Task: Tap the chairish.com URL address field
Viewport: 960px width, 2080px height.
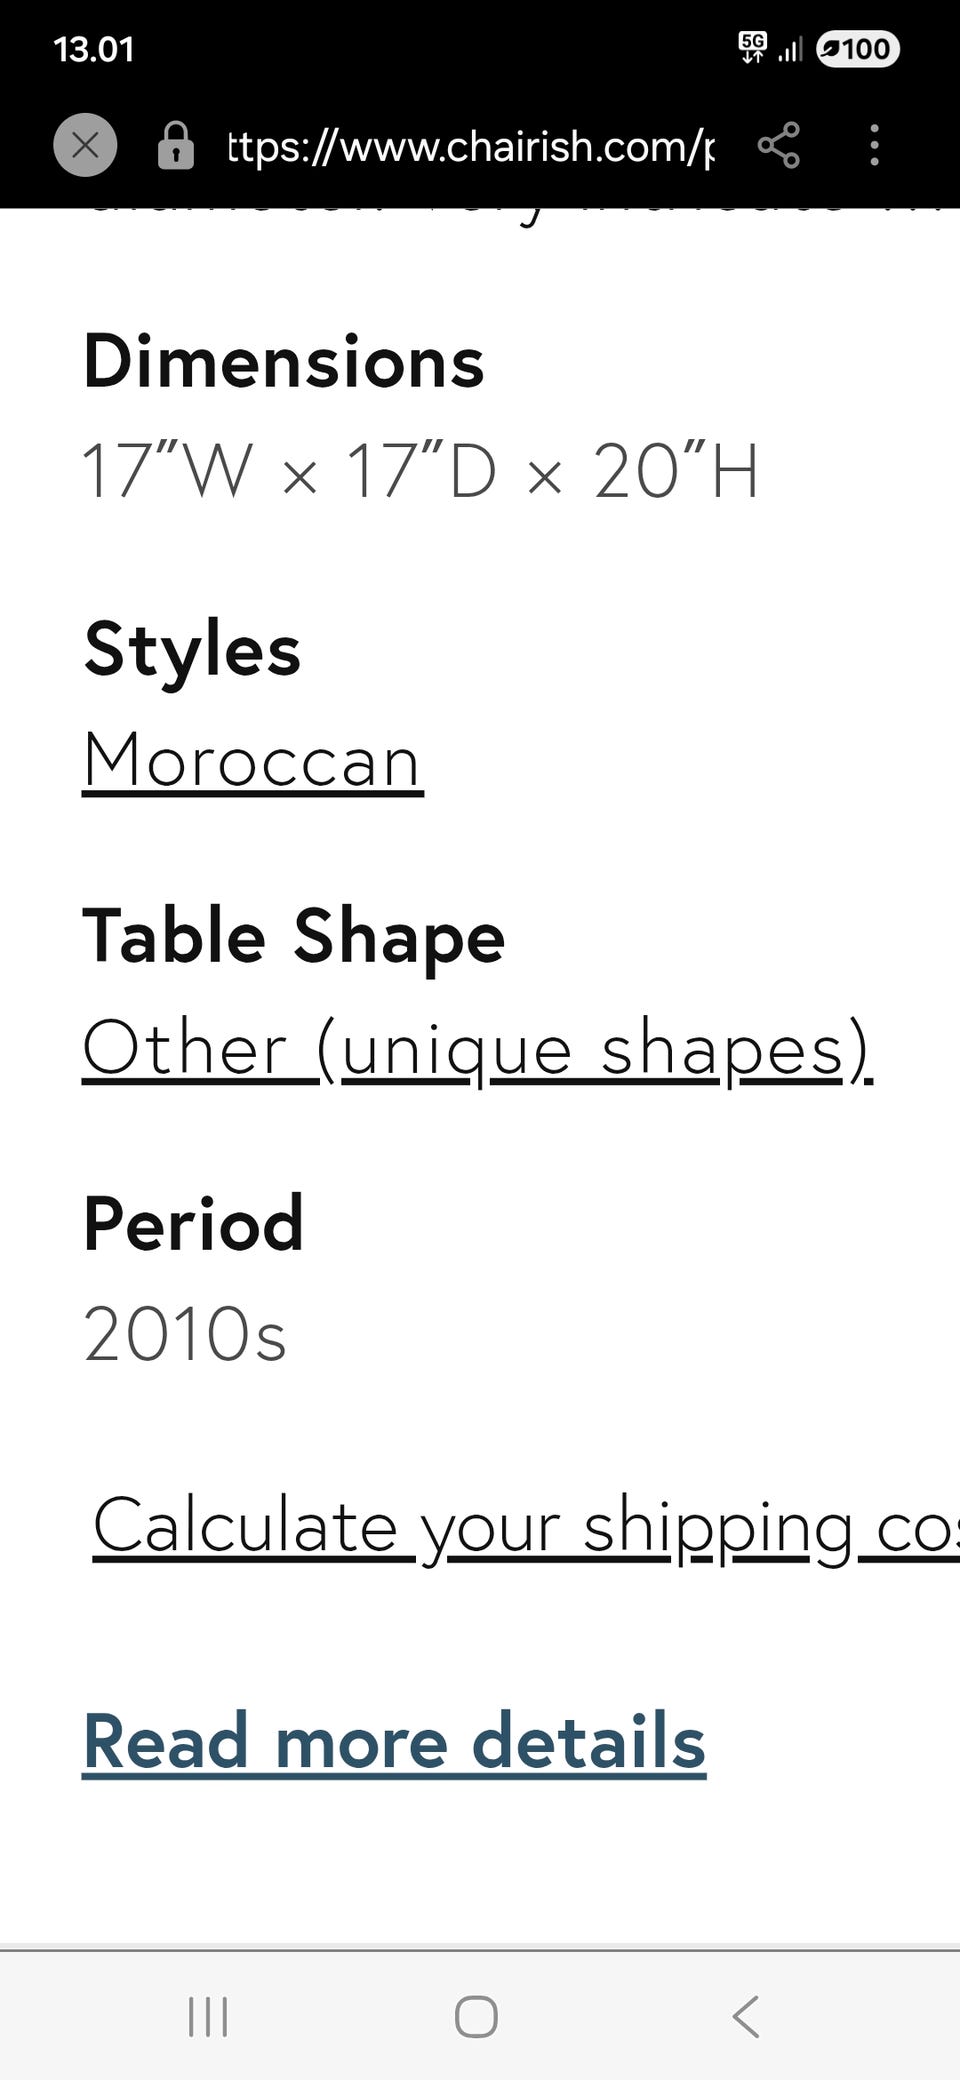Action: (x=470, y=147)
